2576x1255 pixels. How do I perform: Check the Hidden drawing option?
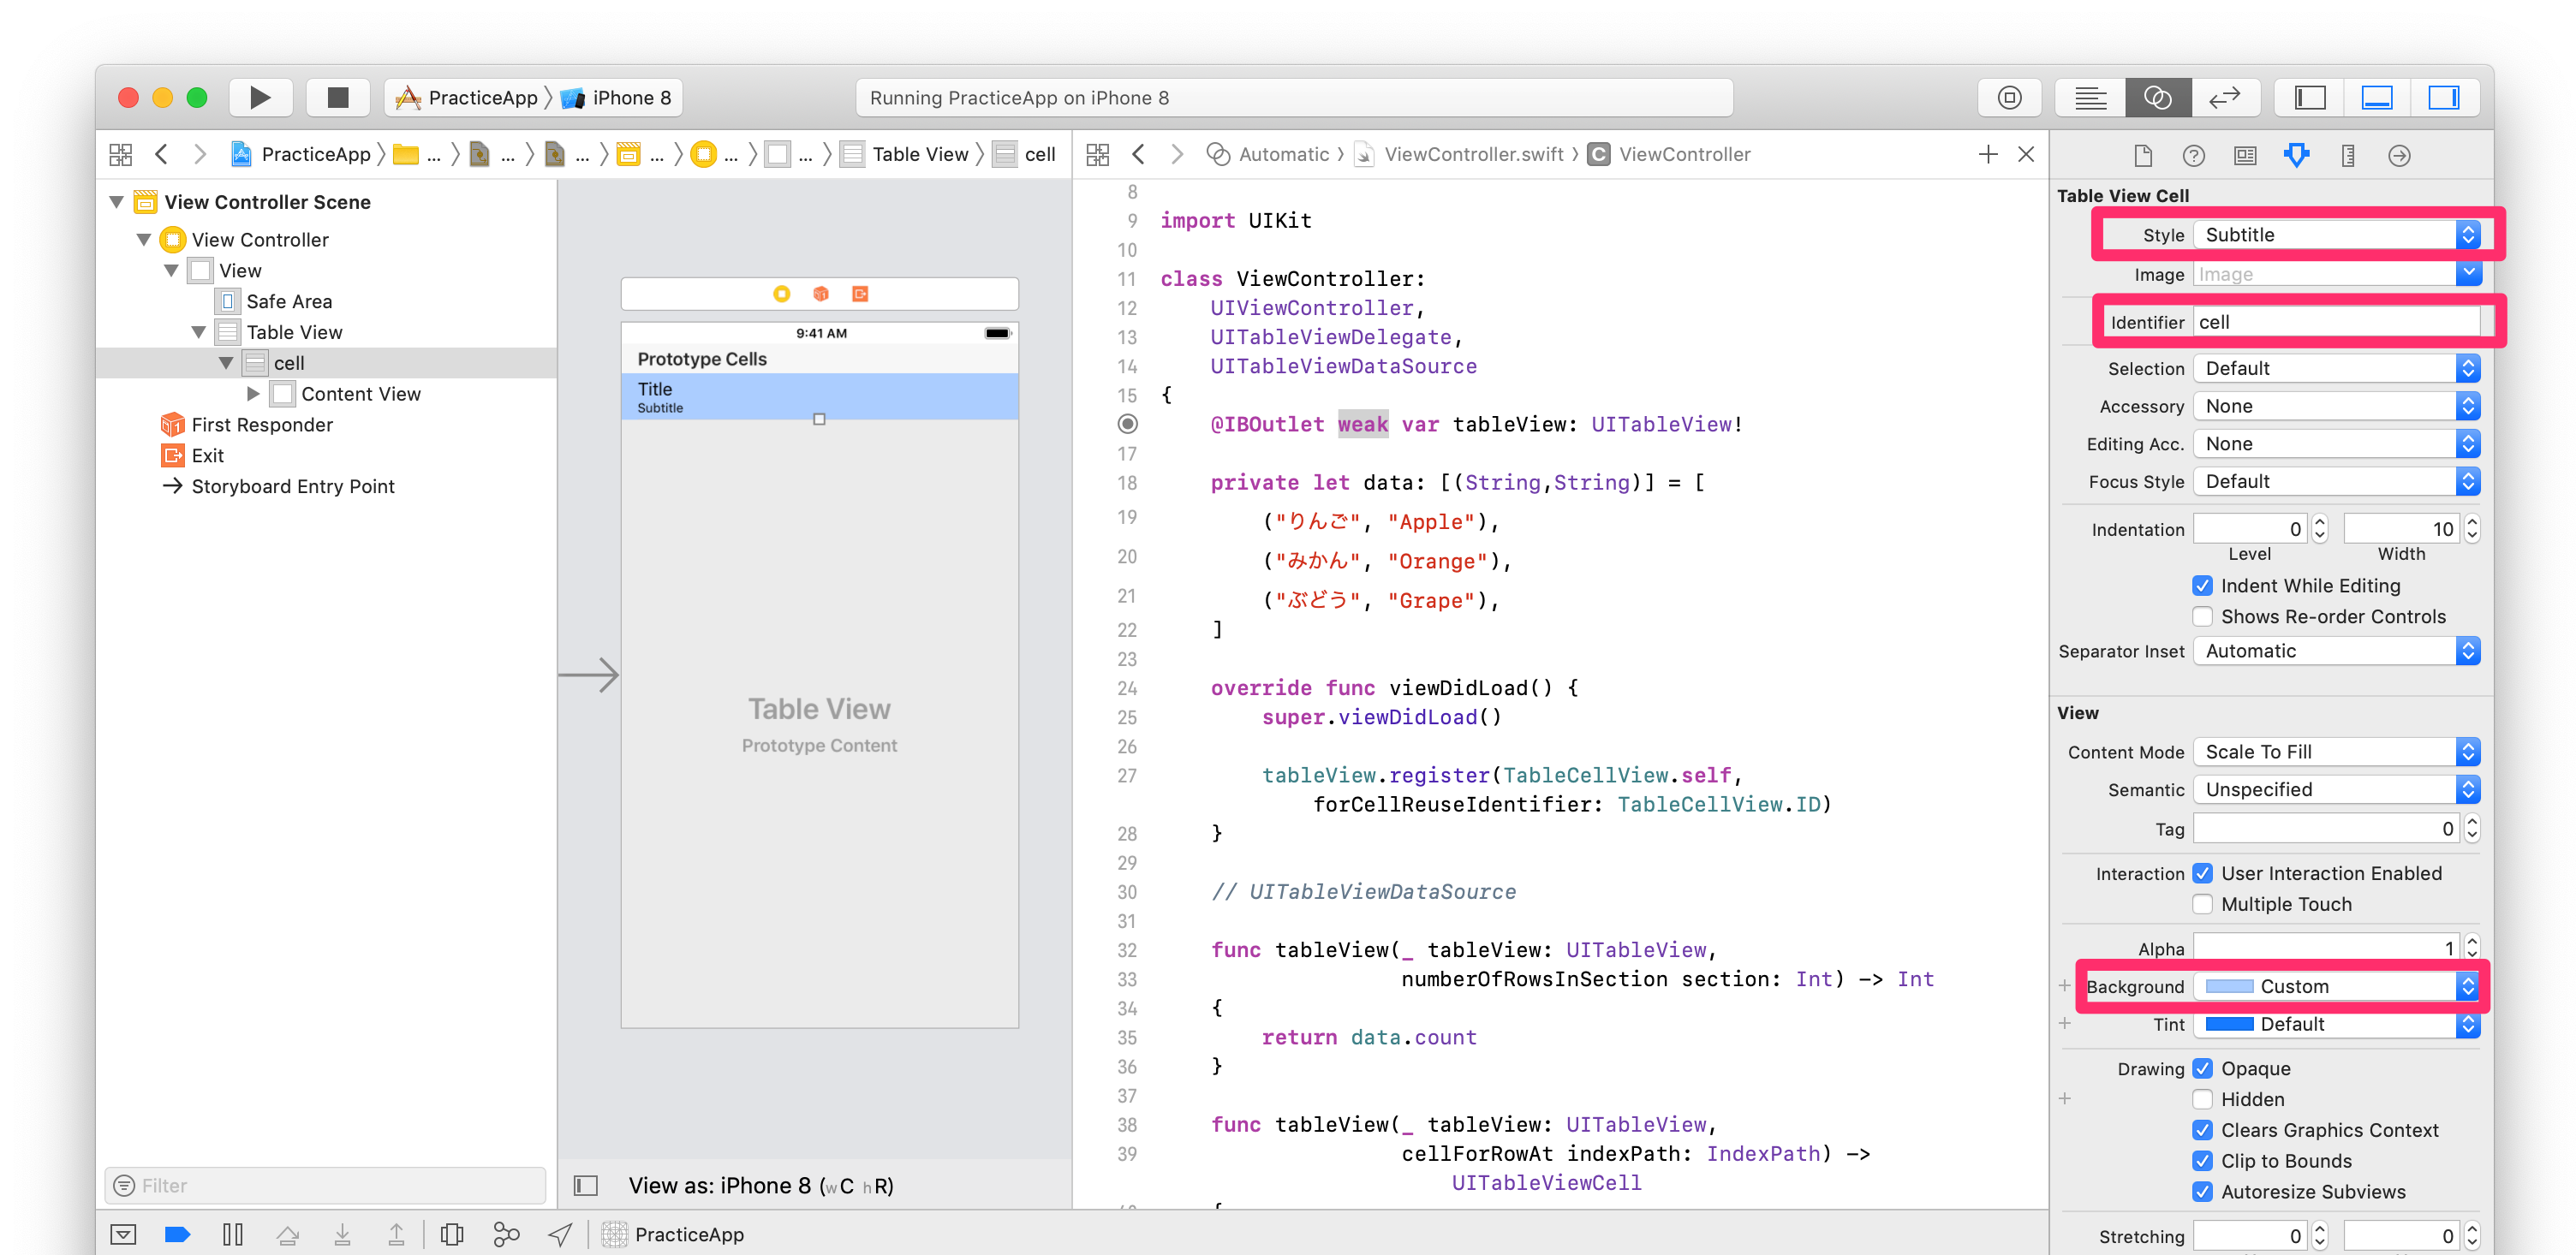(2203, 1099)
